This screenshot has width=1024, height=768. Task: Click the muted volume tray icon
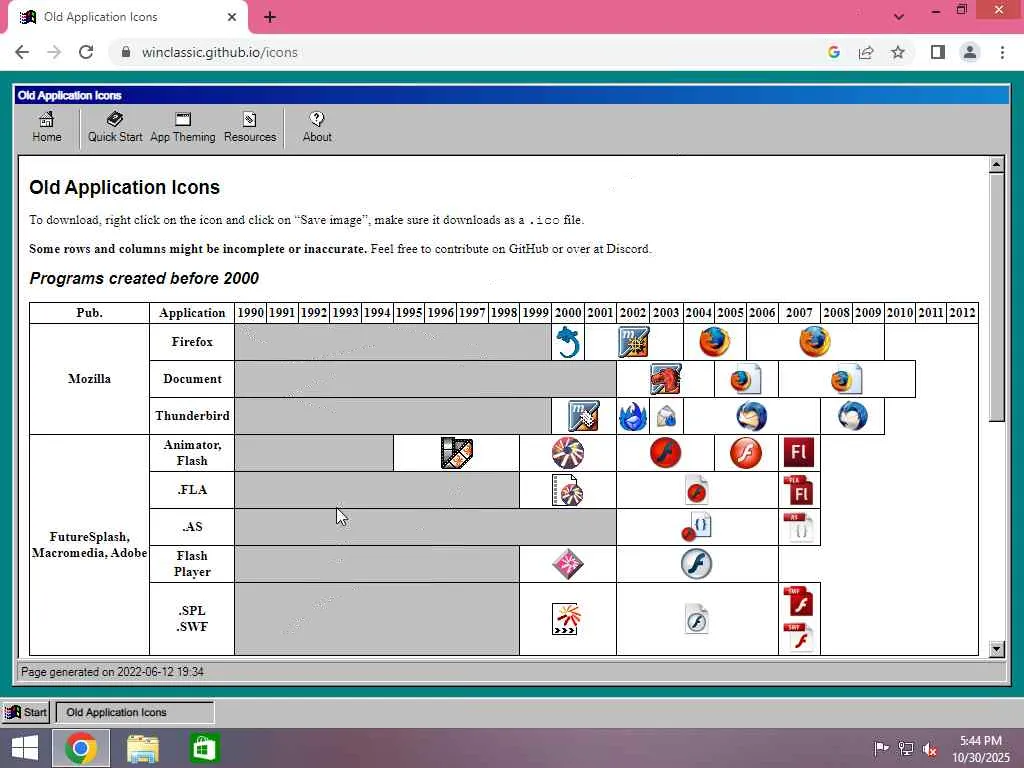point(930,749)
